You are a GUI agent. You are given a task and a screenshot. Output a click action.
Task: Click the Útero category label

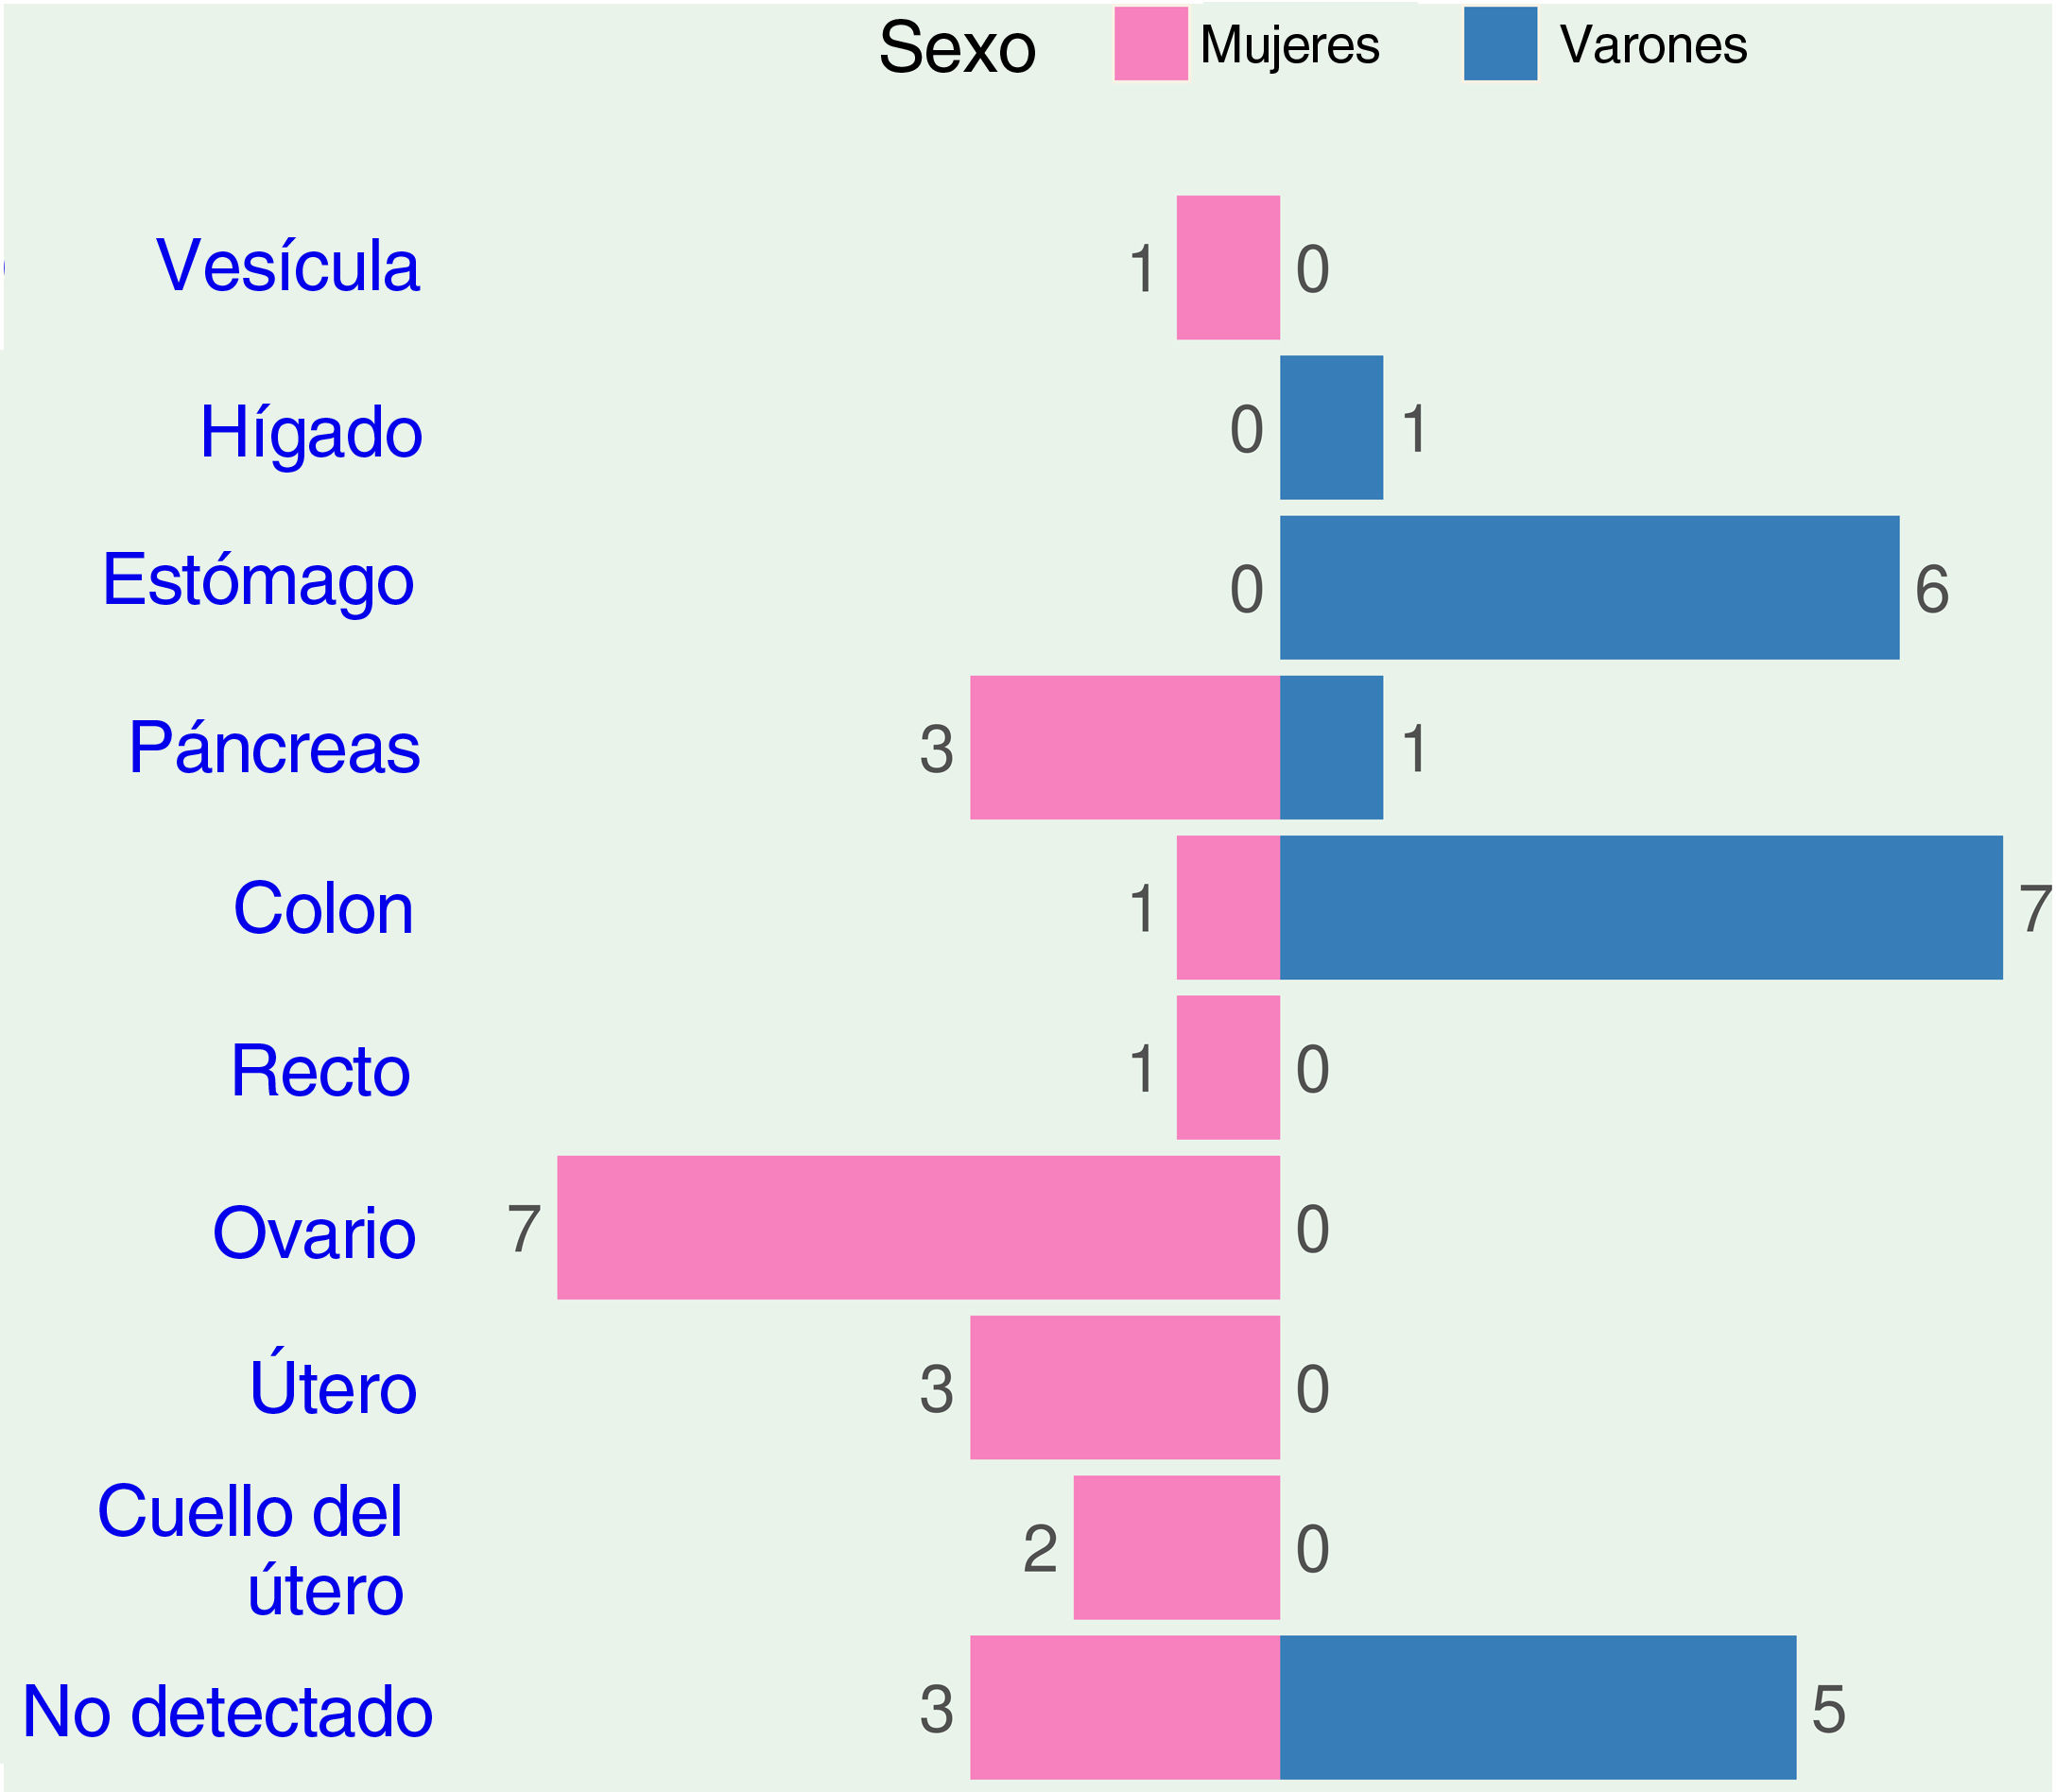(333, 1388)
